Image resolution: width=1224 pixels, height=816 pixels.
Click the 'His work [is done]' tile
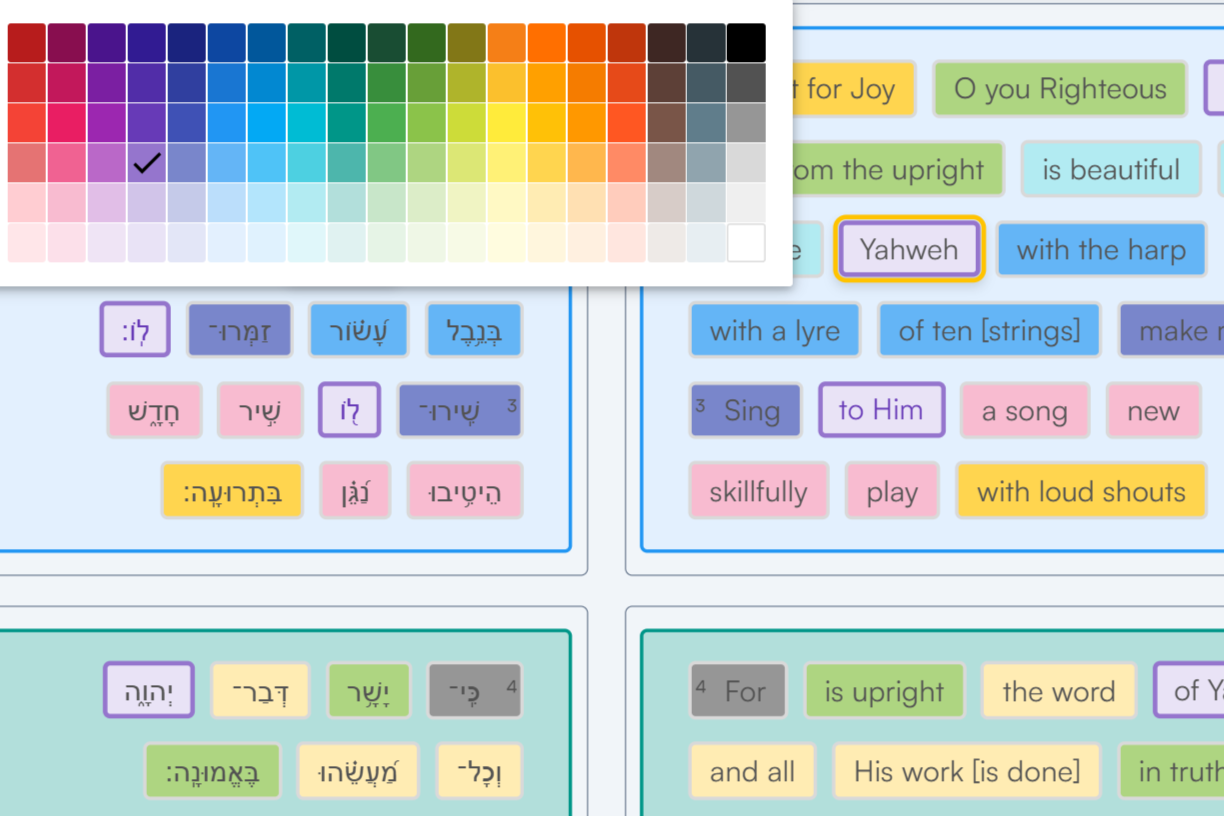[x=966, y=771]
